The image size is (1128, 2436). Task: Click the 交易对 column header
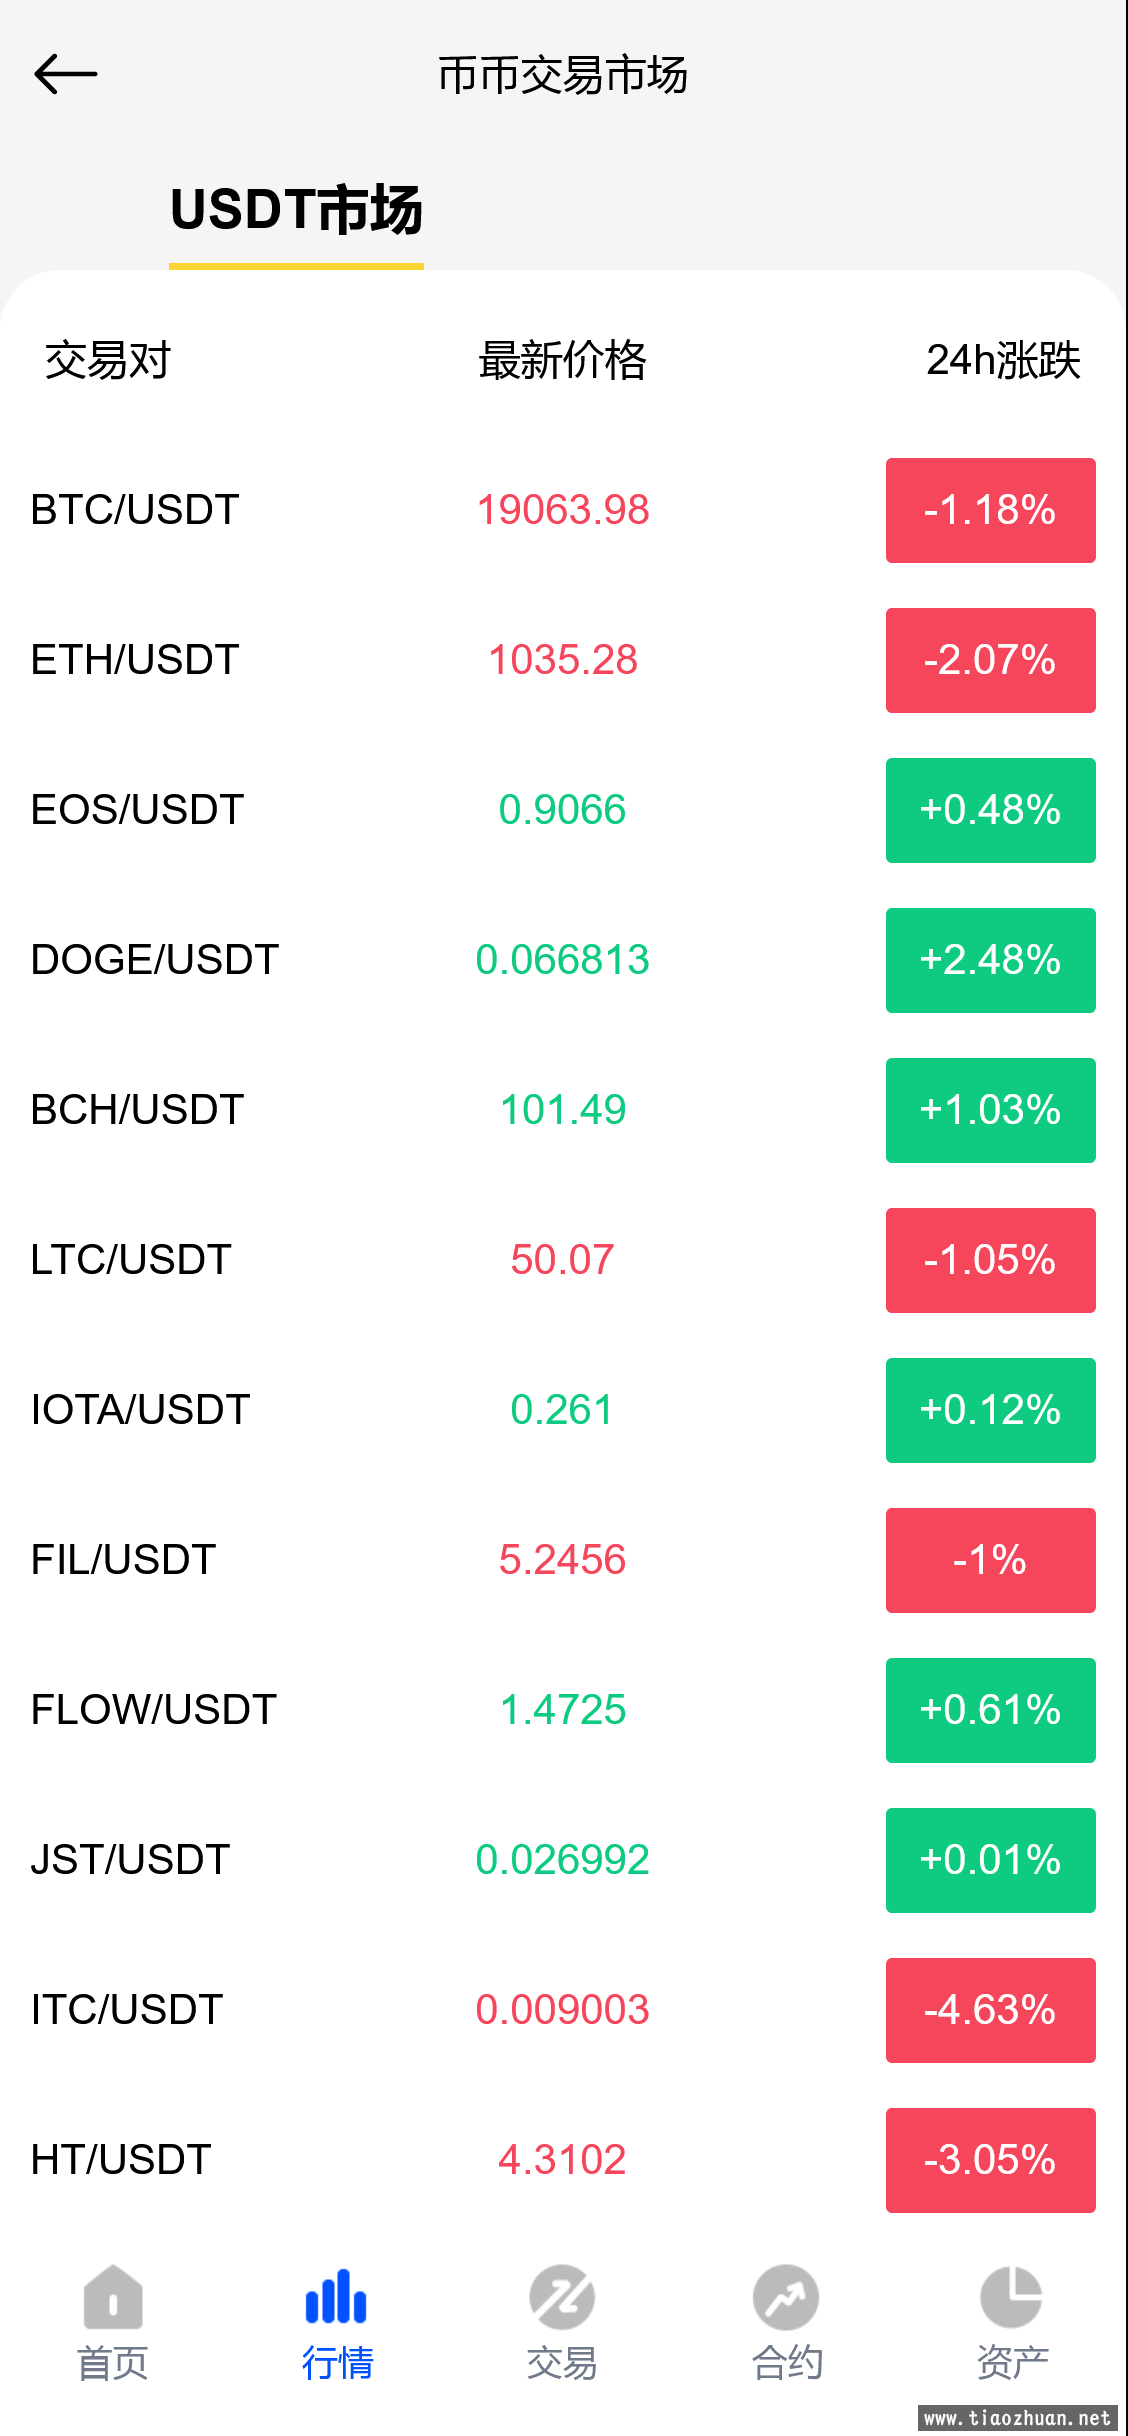pyautogui.click(x=108, y=360)
